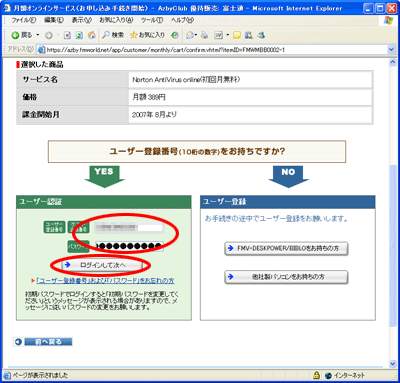Click the vertical scrollbar up arrow
The image size is (400, 383).
[x=393, y=62]
